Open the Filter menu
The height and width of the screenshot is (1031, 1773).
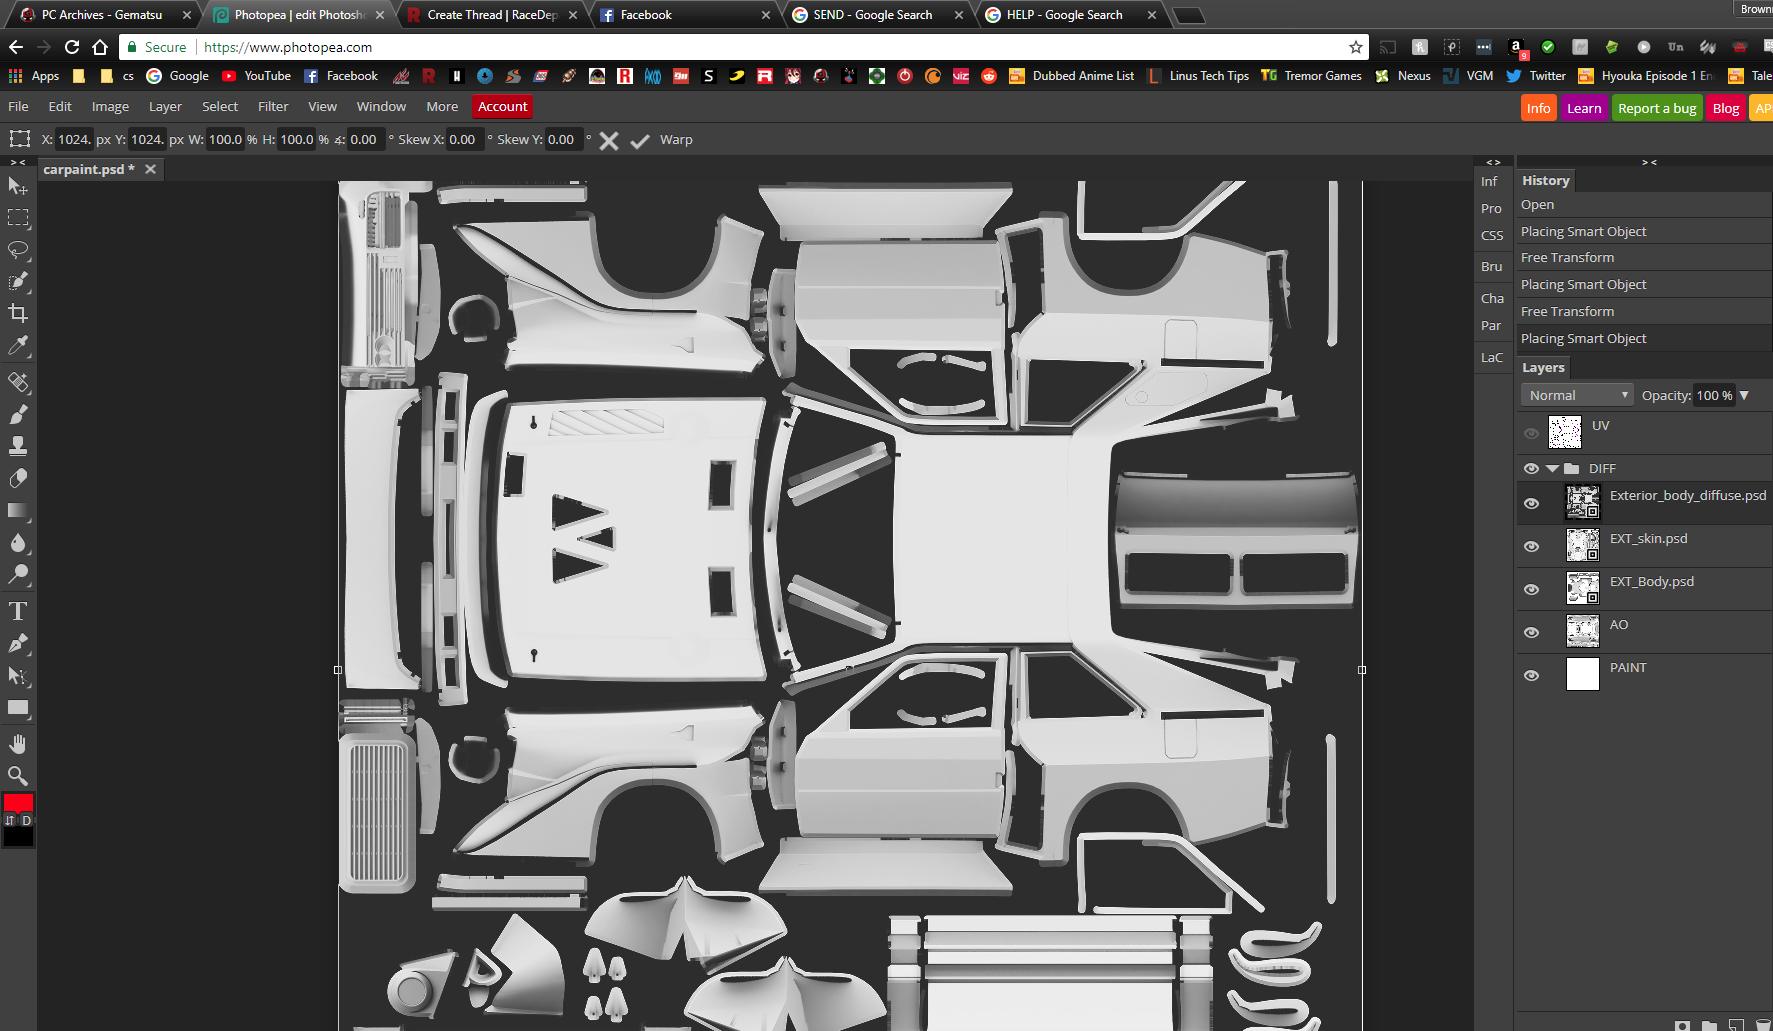(x=273, y=107)
